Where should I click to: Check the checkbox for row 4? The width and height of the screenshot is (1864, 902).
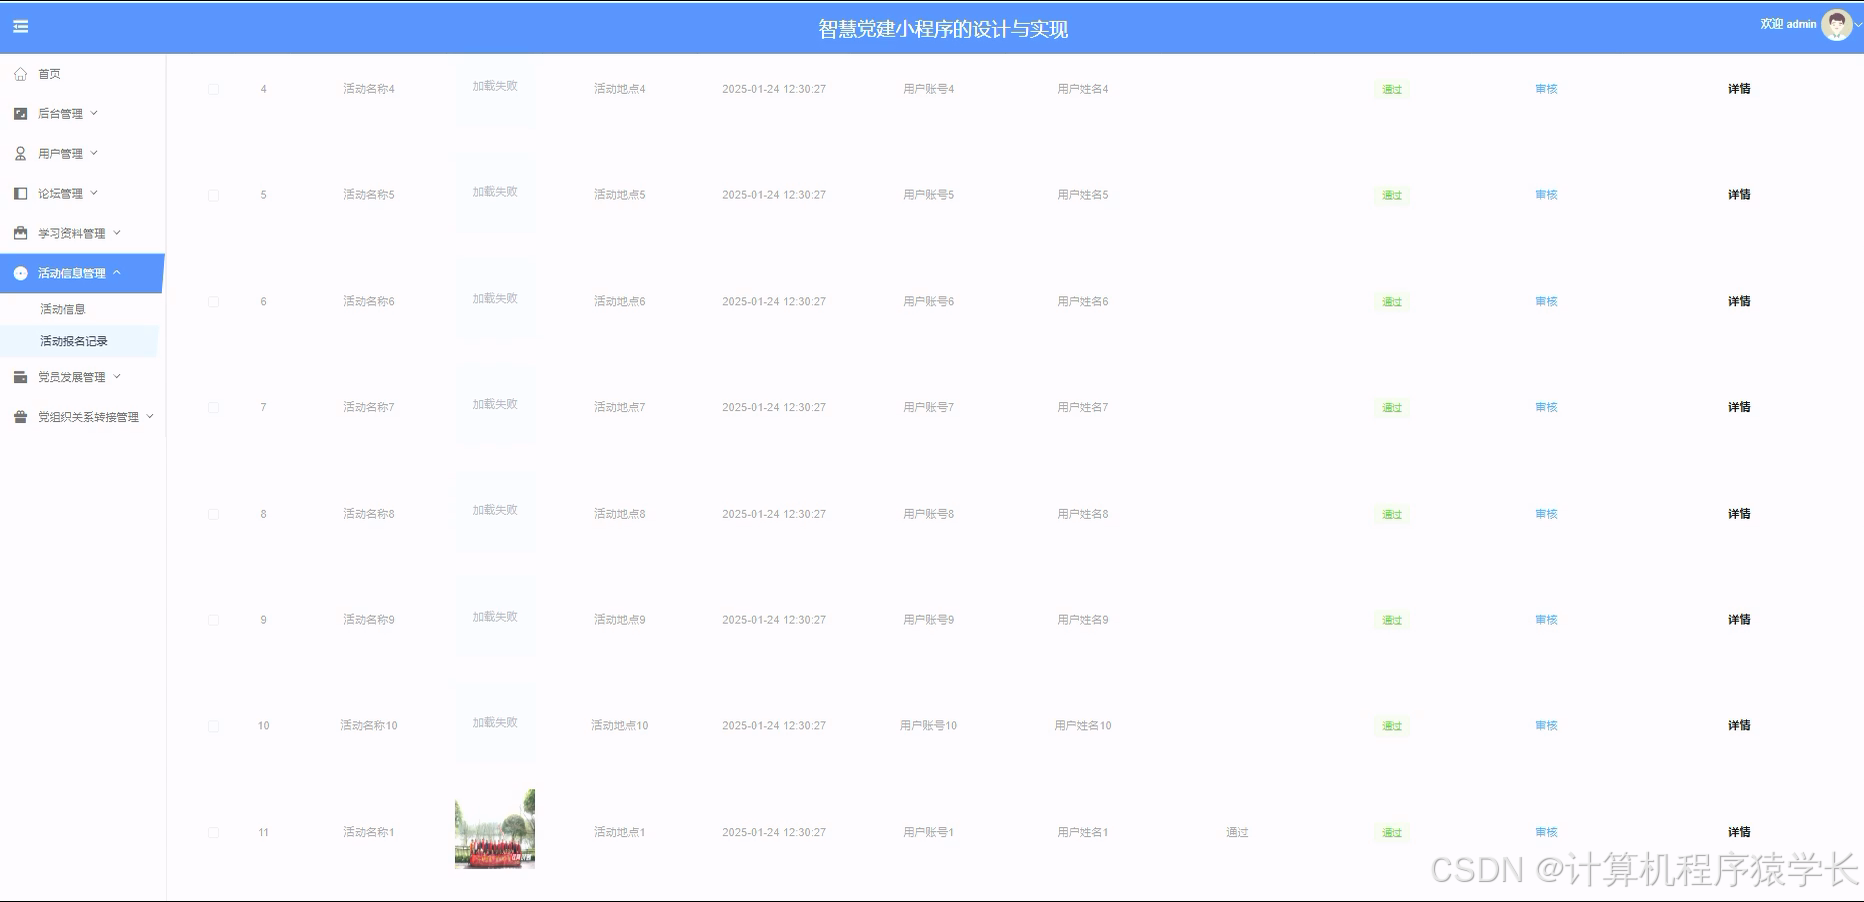(213, 89)
